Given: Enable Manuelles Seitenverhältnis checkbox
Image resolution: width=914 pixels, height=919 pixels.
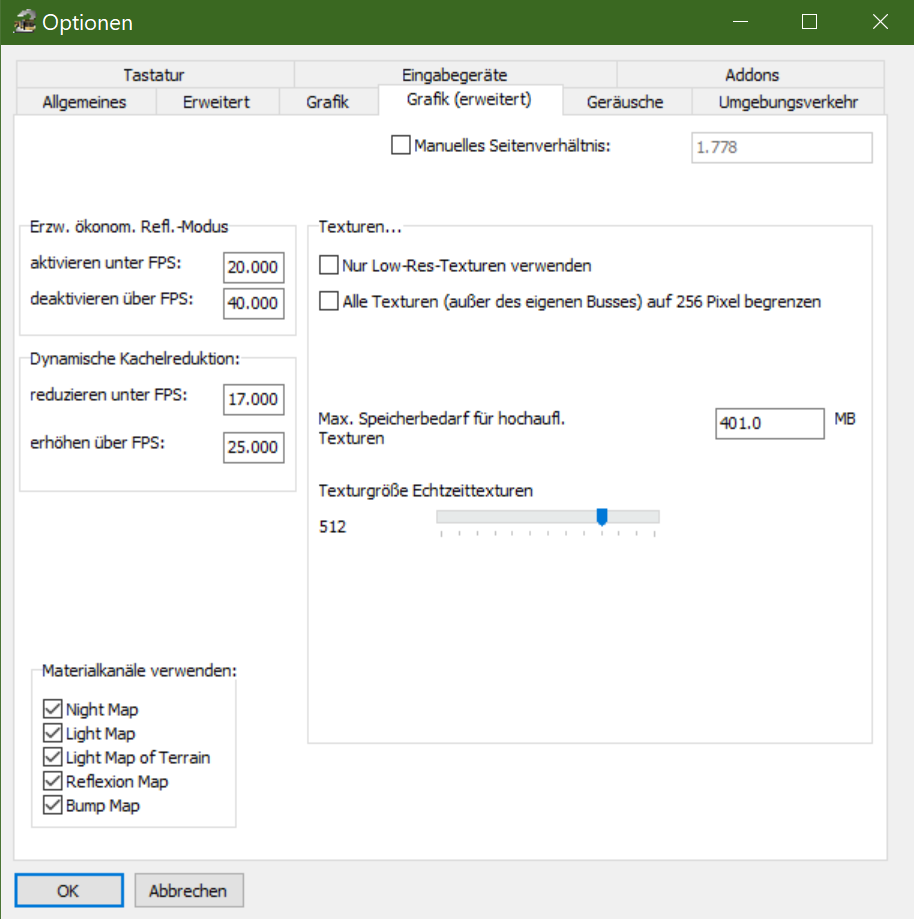Looking at the screenshot, I should coord(401,146).
